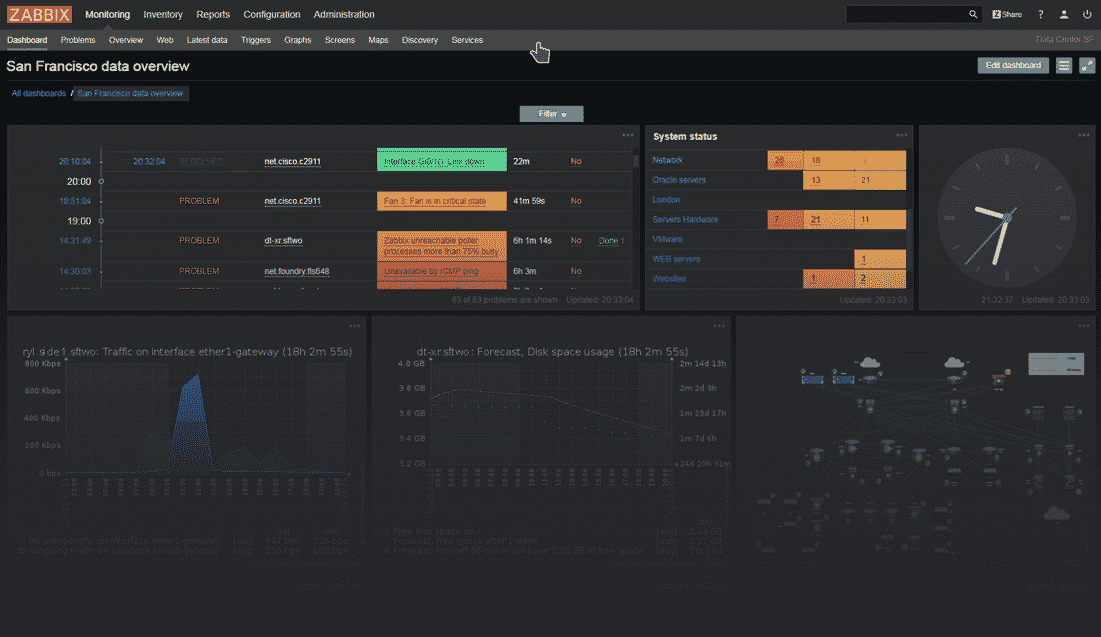Click the net.foundry.fls648 host link

click(296, 271)
